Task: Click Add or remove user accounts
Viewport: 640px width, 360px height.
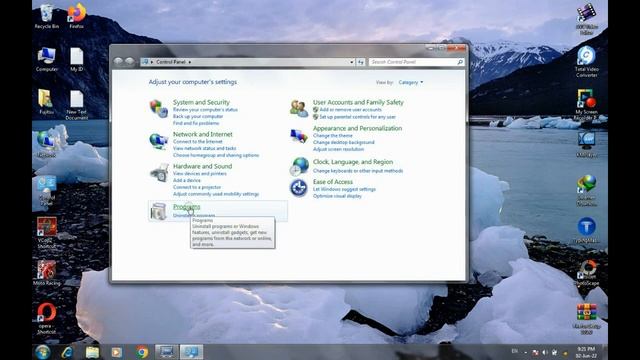Action: [x=351, y=110]
